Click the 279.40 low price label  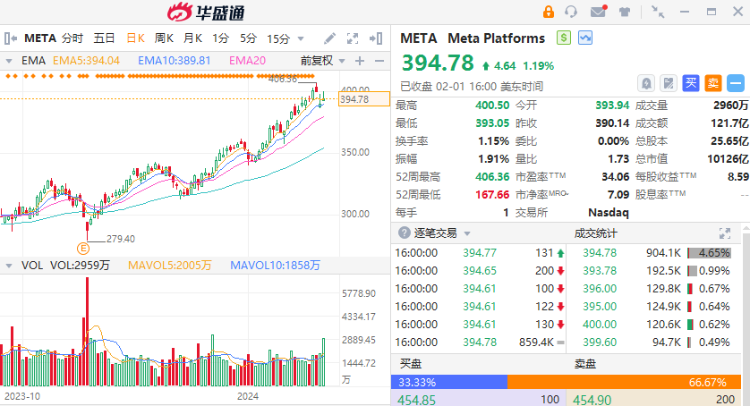121,239
